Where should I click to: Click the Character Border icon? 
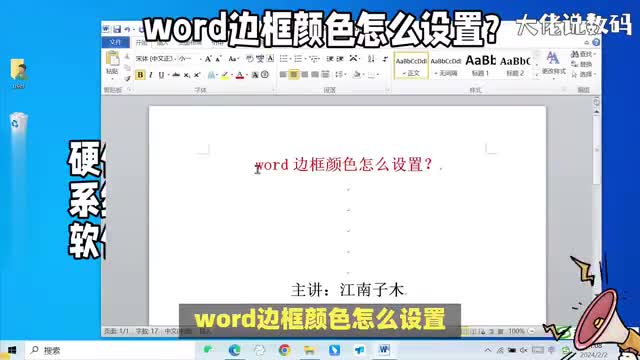click(270, 59)
